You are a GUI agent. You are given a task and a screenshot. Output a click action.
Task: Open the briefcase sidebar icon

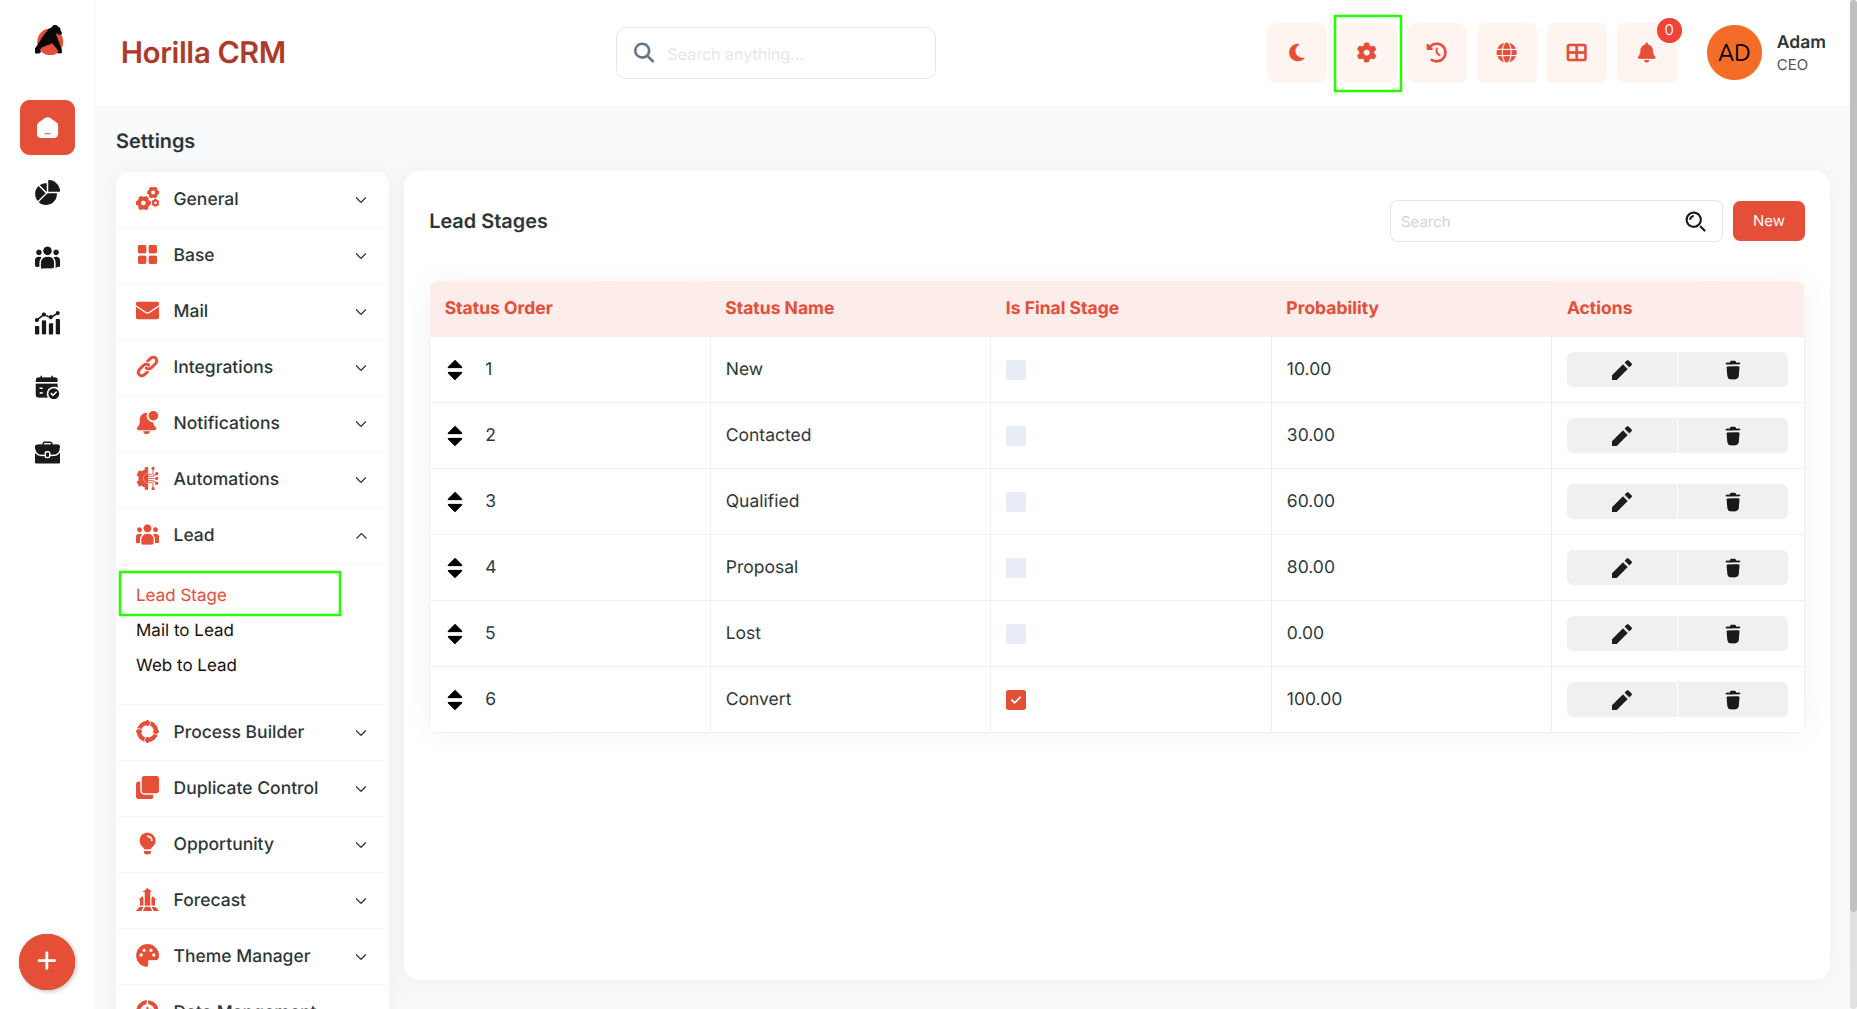47,453
